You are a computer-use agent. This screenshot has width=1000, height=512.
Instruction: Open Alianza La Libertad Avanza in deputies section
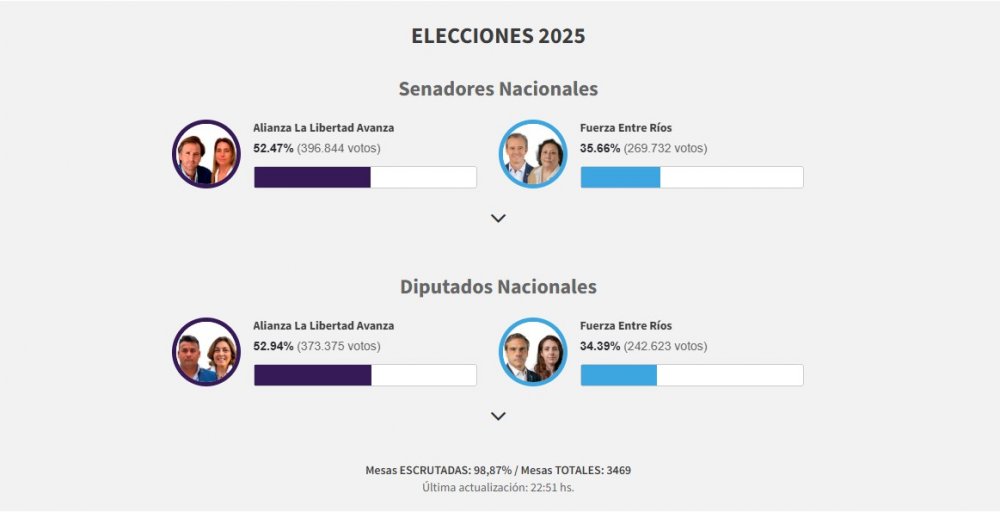(324, 326)
